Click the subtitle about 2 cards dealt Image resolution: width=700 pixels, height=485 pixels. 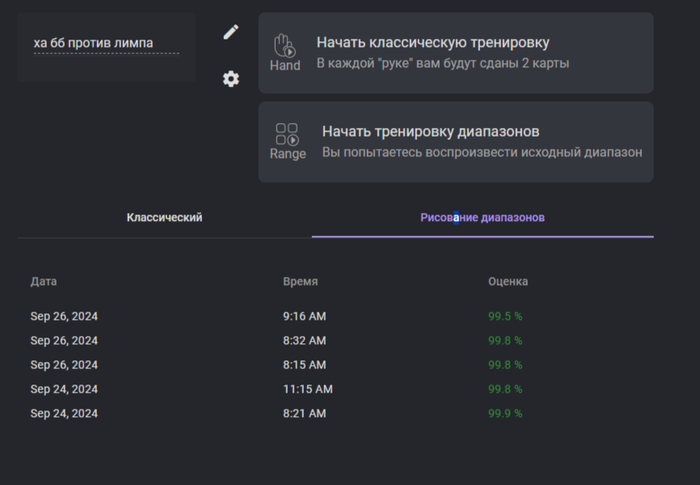(x=443, y=63)
